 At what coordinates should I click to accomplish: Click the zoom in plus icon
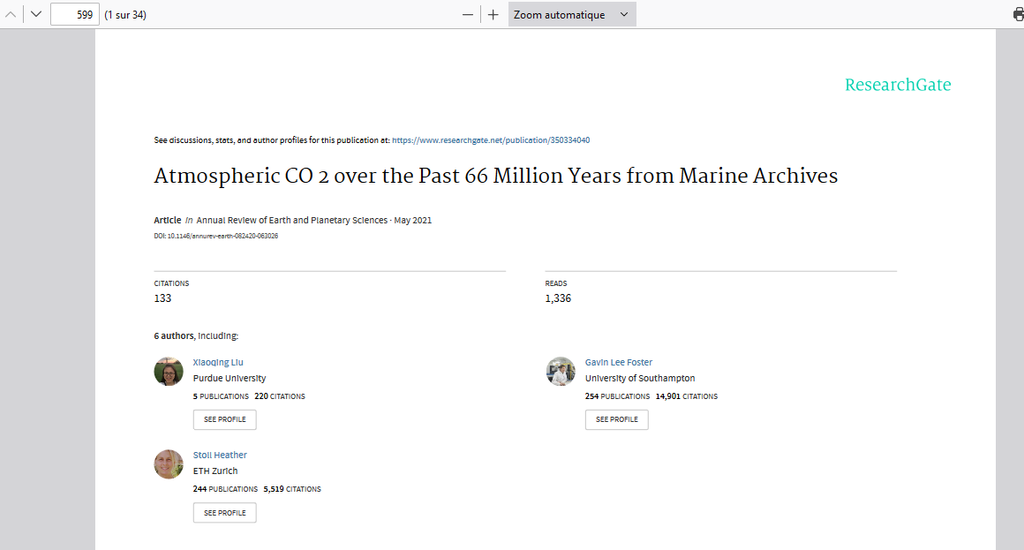493,15
